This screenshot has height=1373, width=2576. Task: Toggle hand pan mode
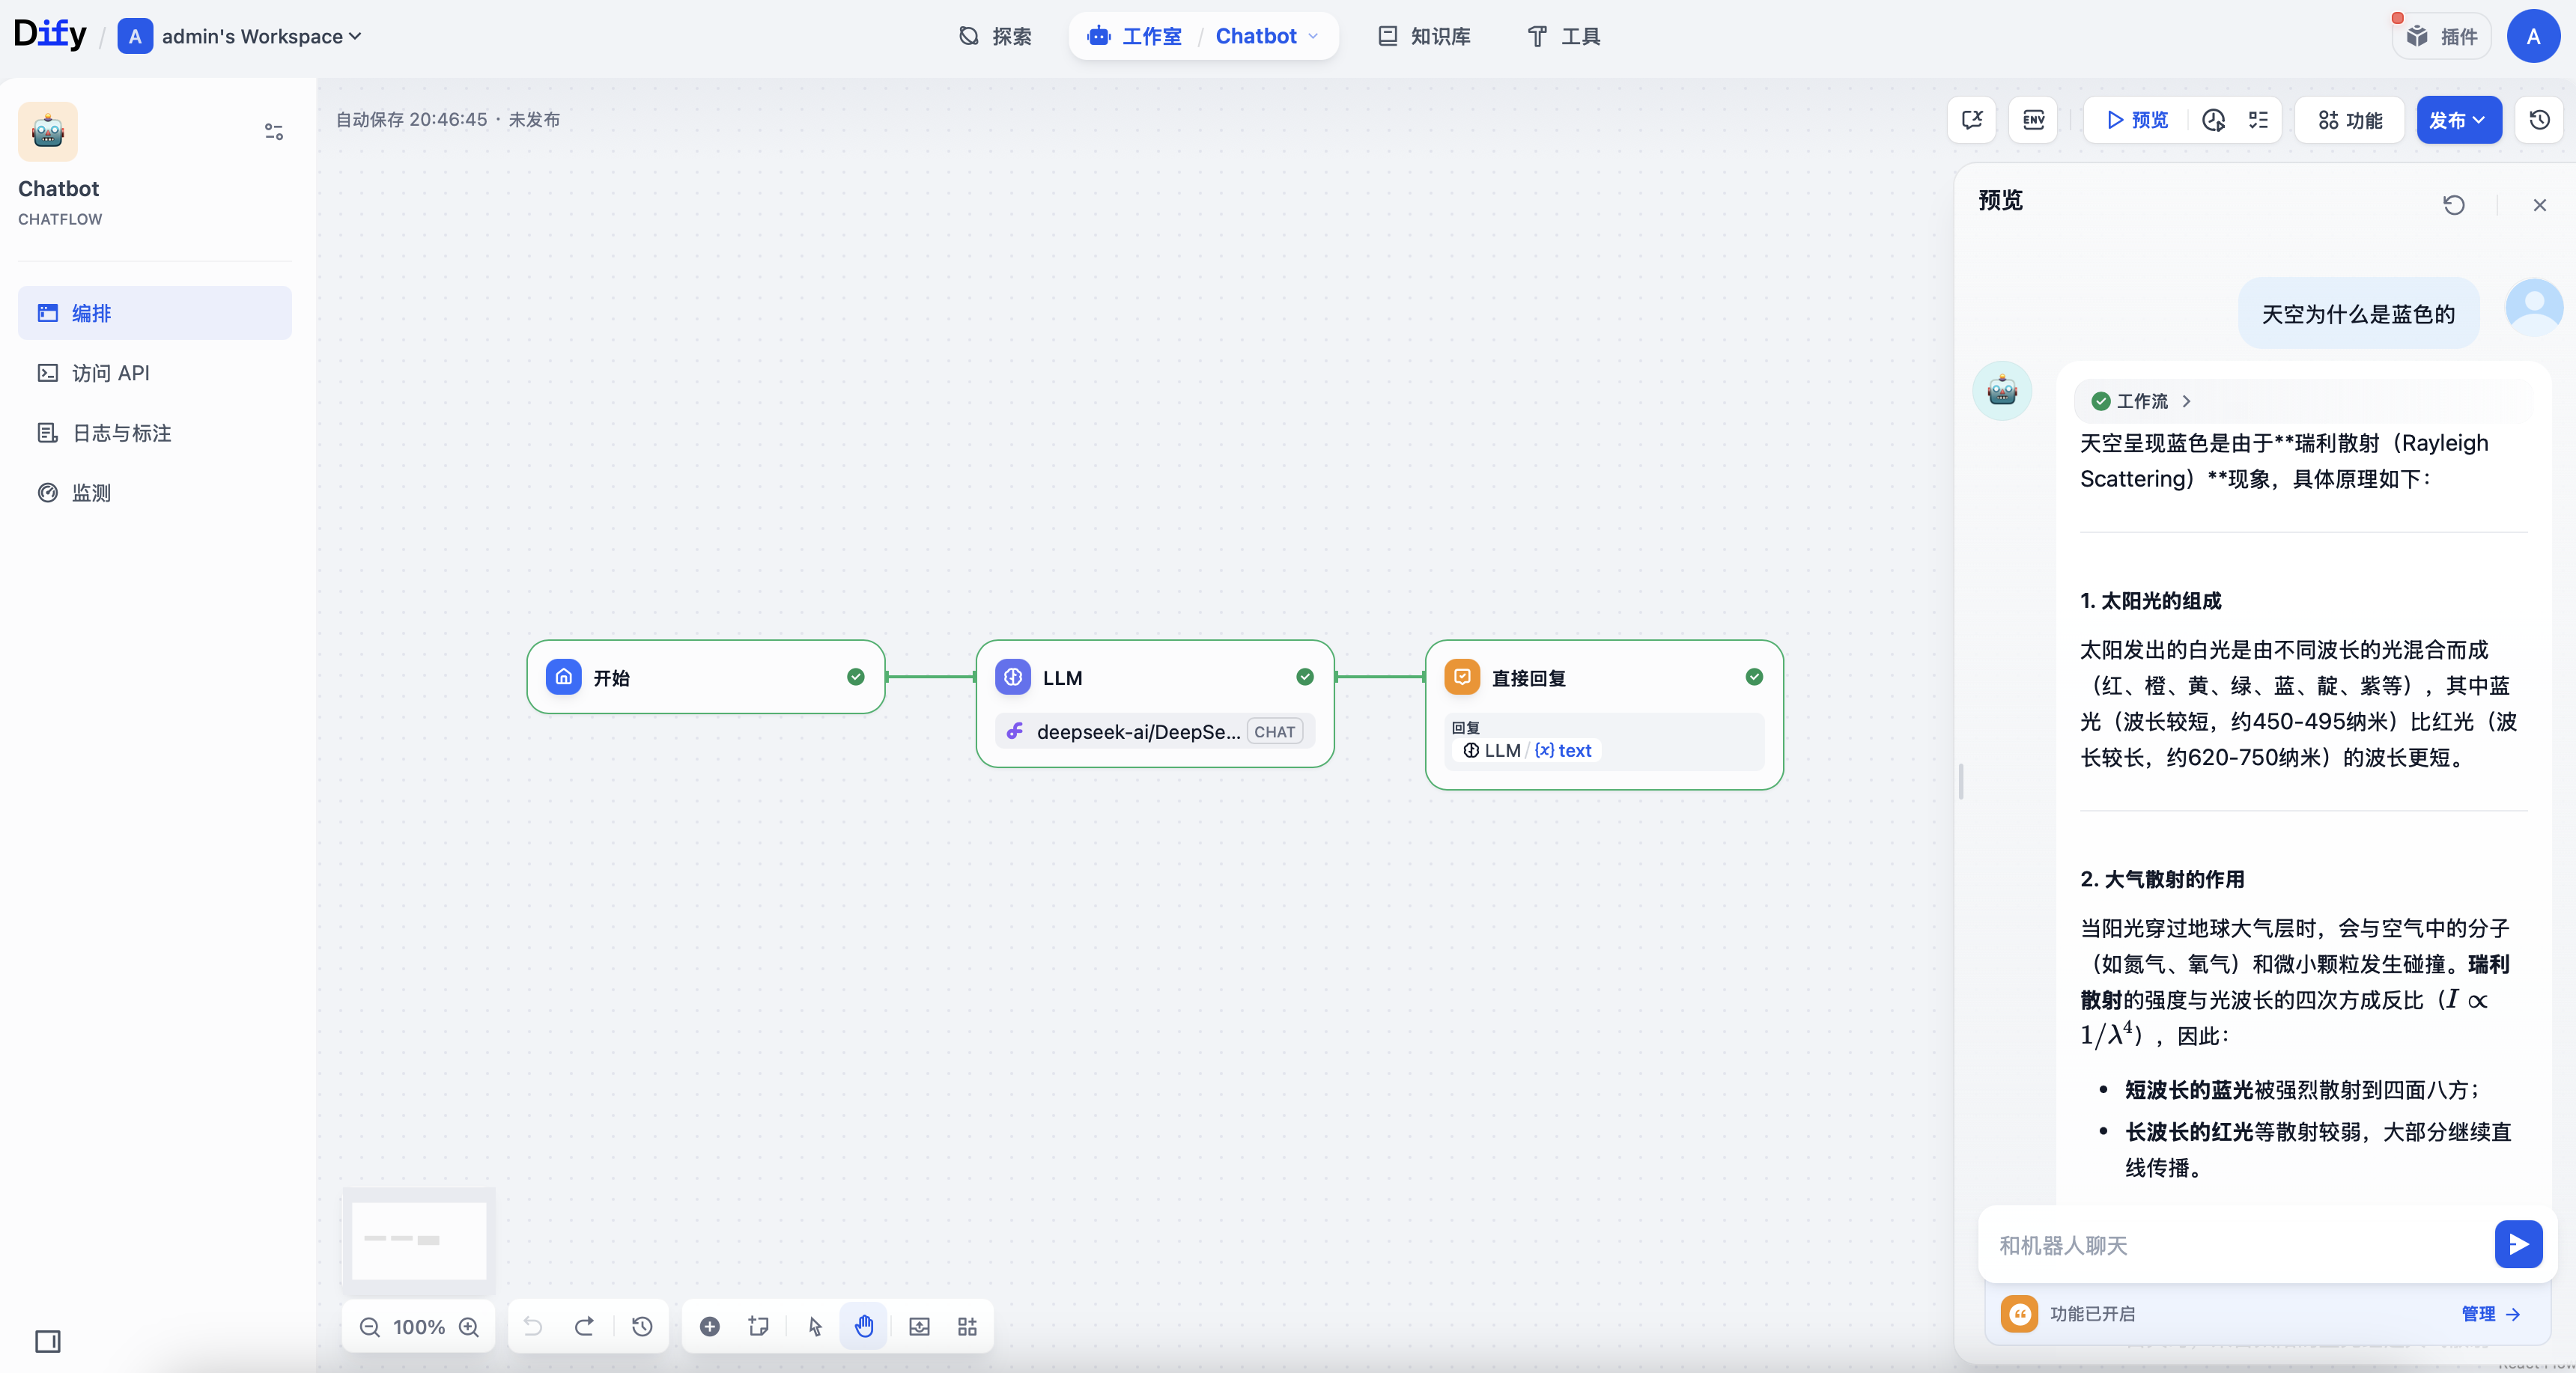[864, 1326]
